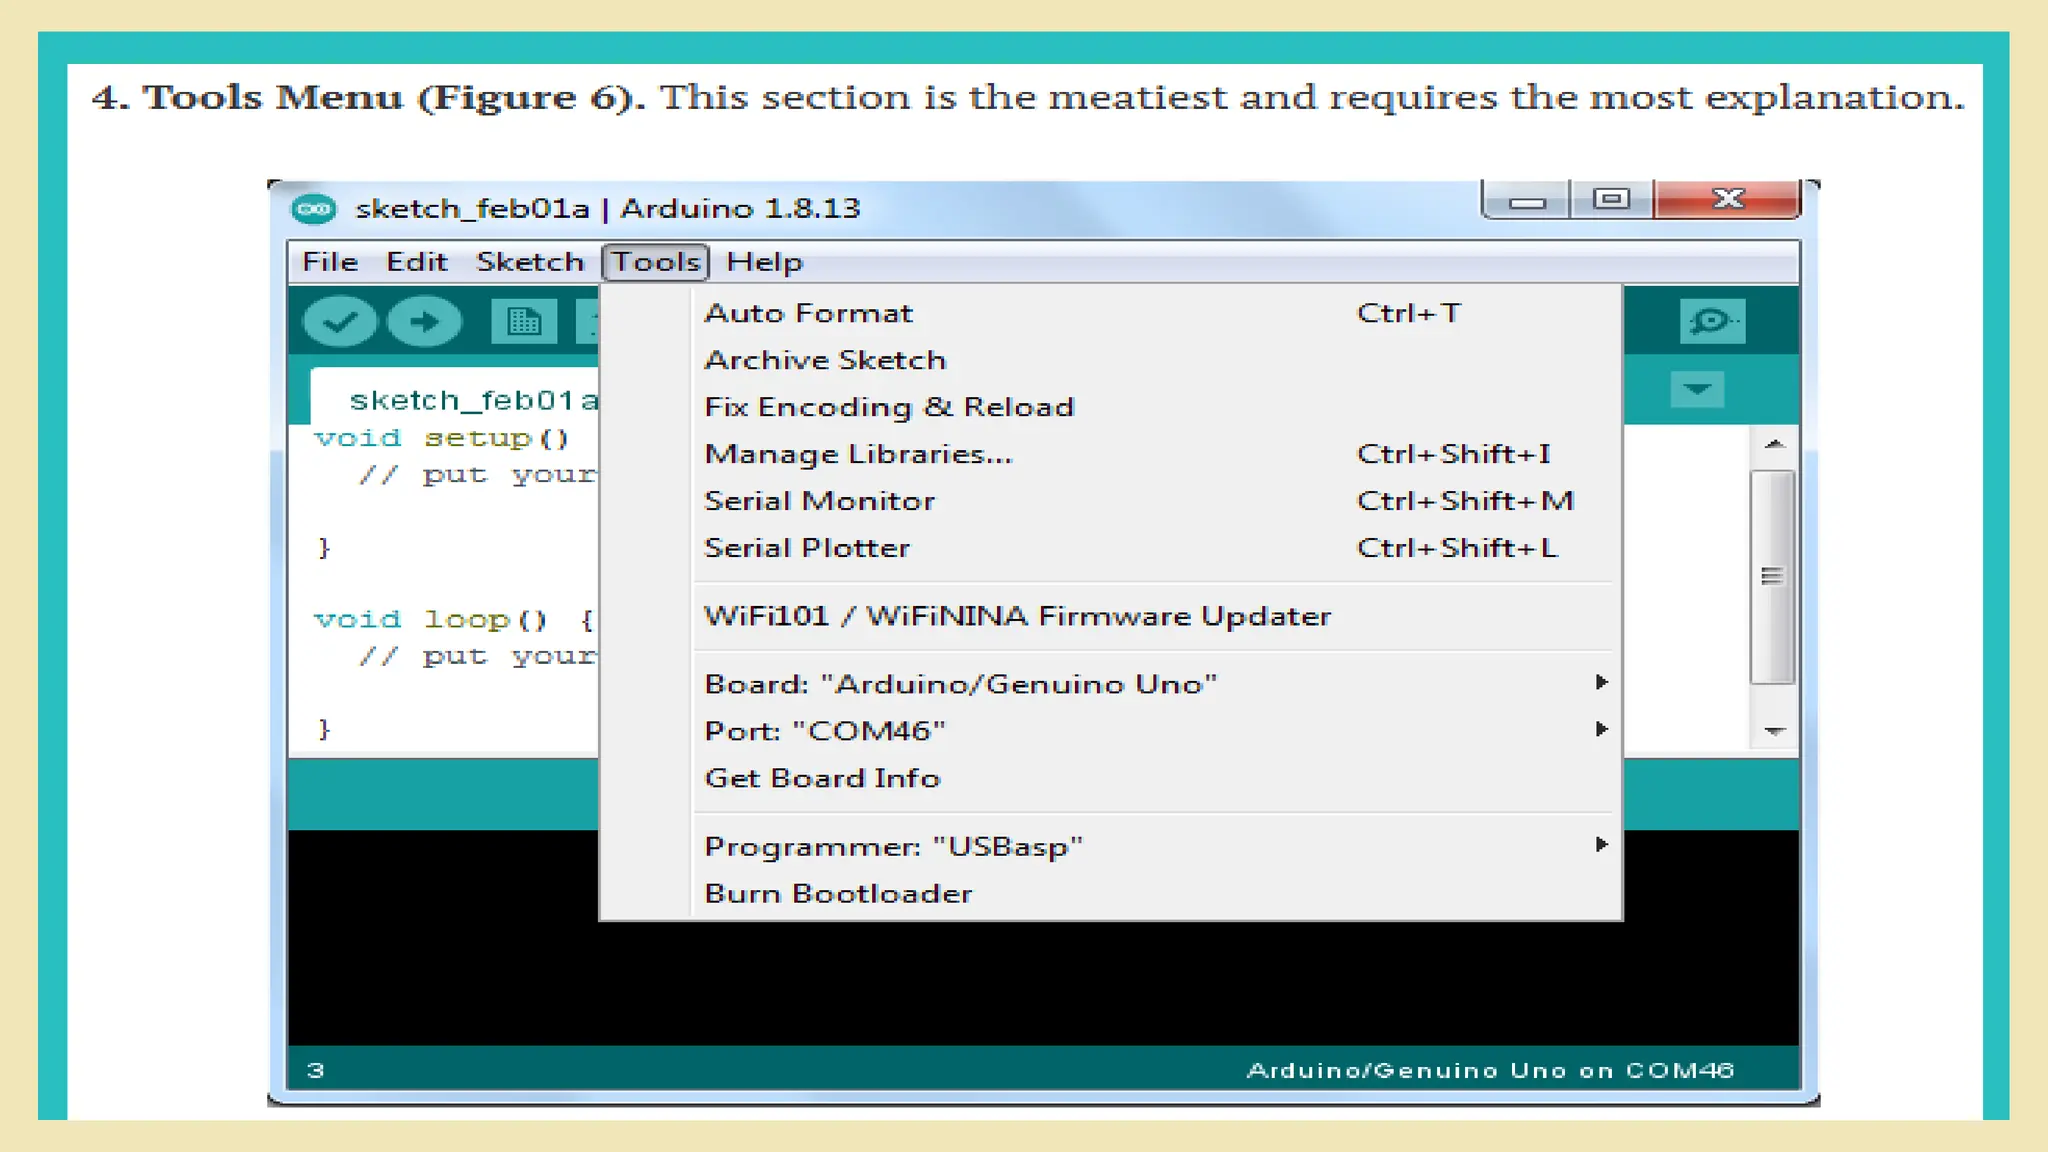Select the sketch_feb01a editor tab

click(456, 399)
